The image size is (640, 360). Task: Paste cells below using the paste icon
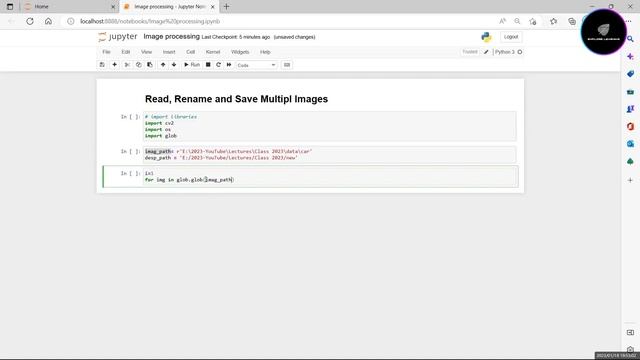(x=150, y=65)
